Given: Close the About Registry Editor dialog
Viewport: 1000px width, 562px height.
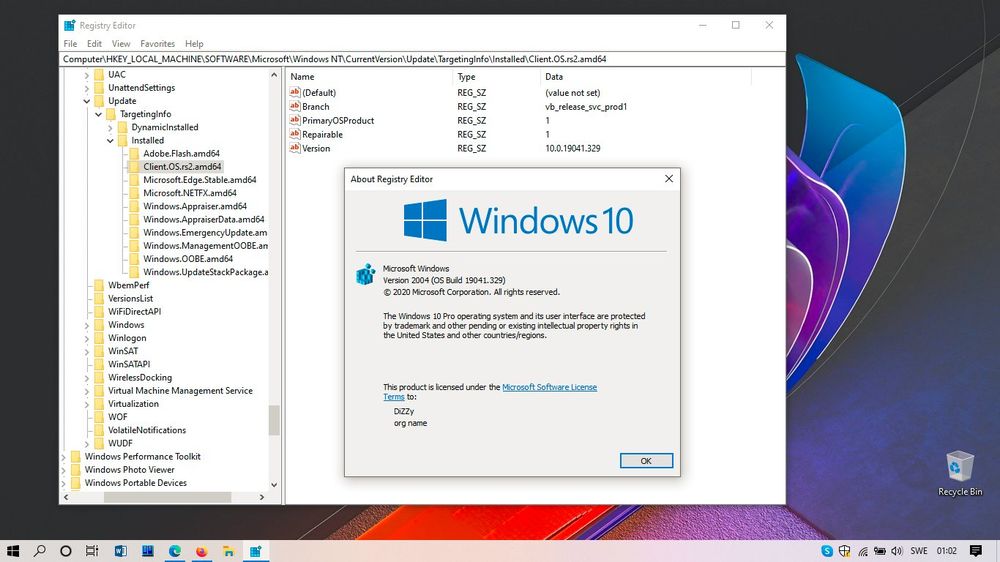Looking at the screenshot, I should (x=668, y=179).
